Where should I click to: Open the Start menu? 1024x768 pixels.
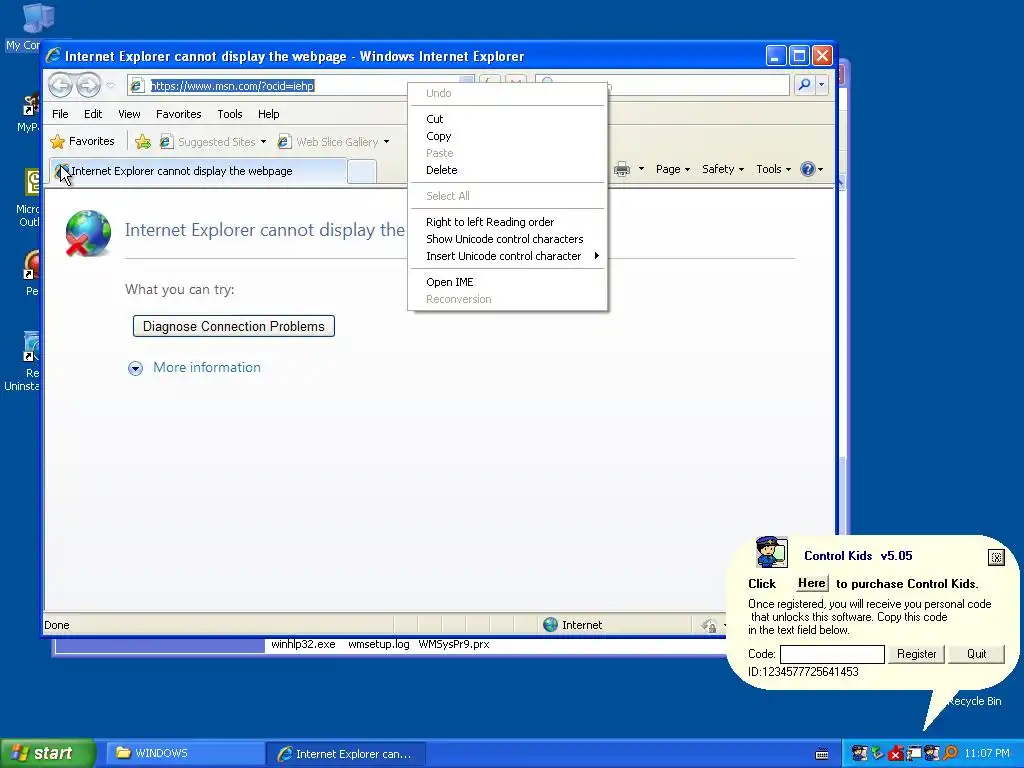[47, 754]
